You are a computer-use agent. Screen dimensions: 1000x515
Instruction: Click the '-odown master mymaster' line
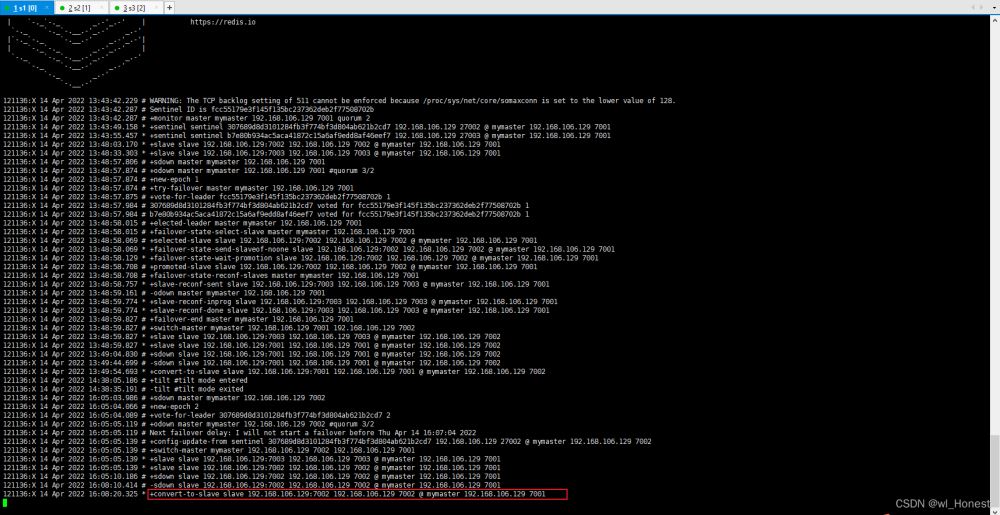165,293
